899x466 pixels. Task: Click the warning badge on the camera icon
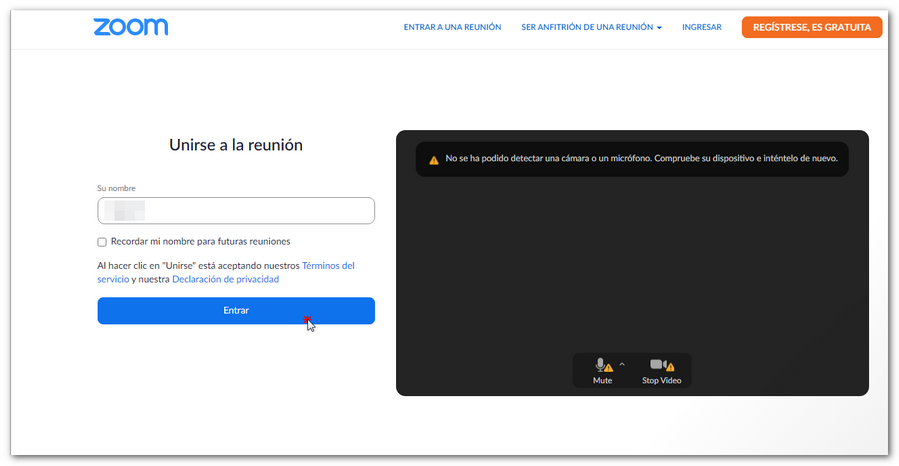pos(670,368)
